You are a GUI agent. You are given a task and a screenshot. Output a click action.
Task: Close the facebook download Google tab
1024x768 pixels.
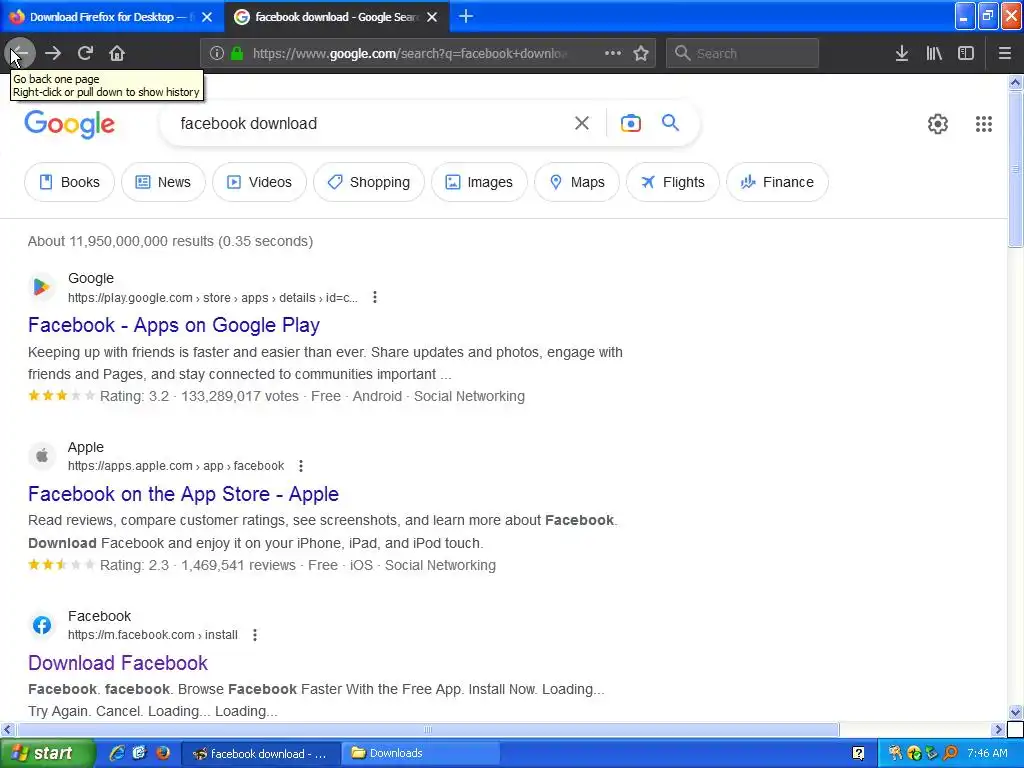click(x=432, y=17)
